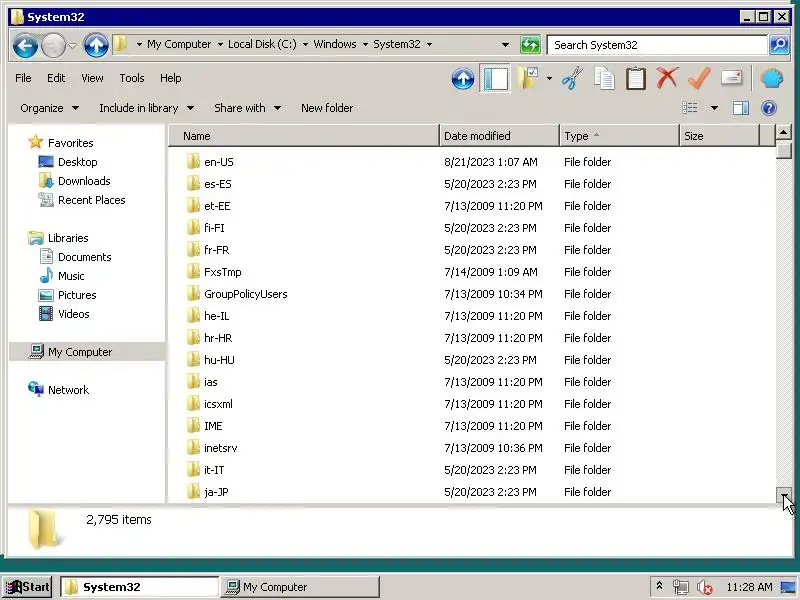
Task: Toggle the navigation pane toolbar icon
Action: (495, 79)
